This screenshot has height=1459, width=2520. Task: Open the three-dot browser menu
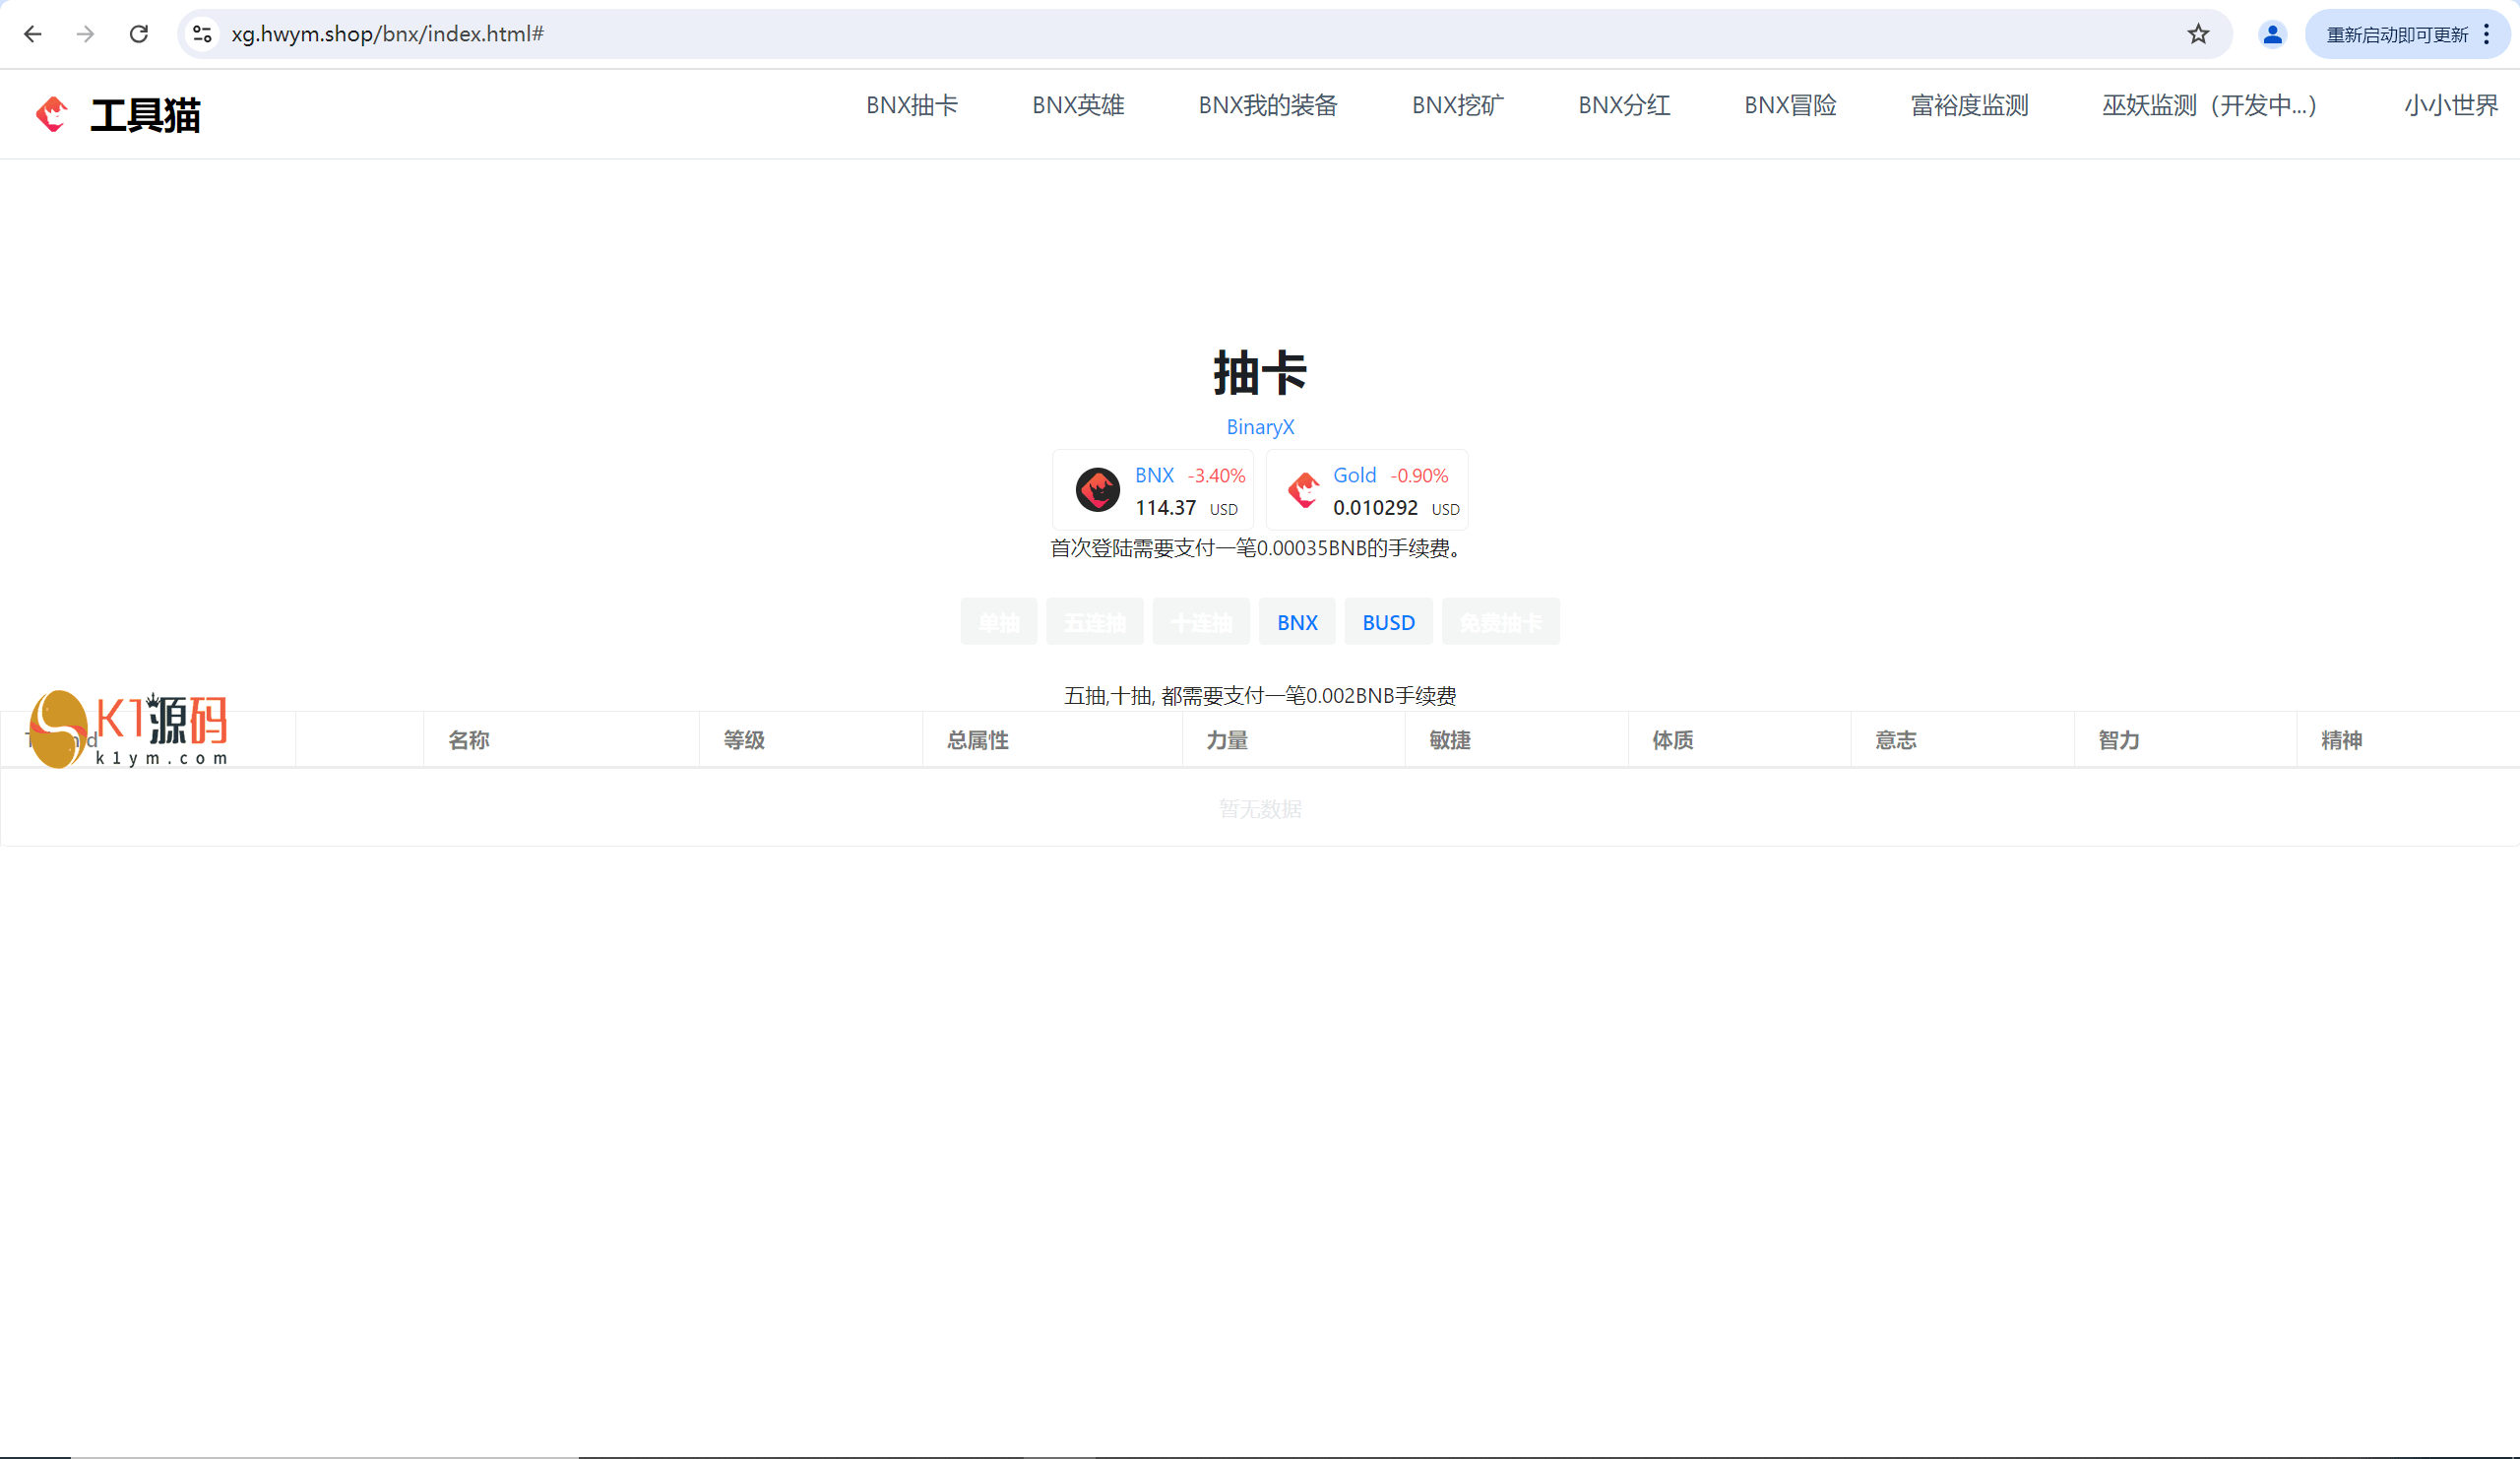pyautogui.click(x=2486, y=34)
